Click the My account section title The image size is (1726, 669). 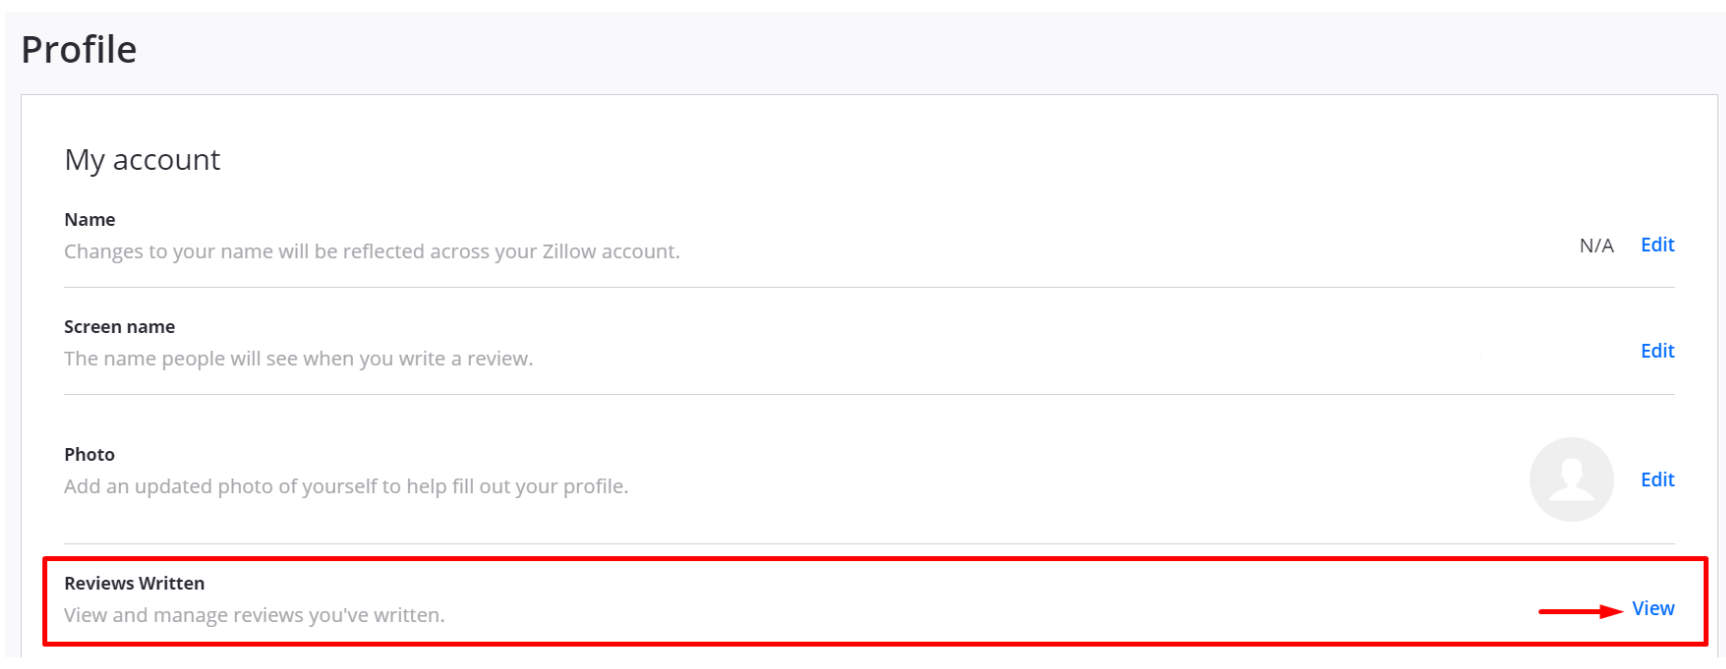point(142,160)
